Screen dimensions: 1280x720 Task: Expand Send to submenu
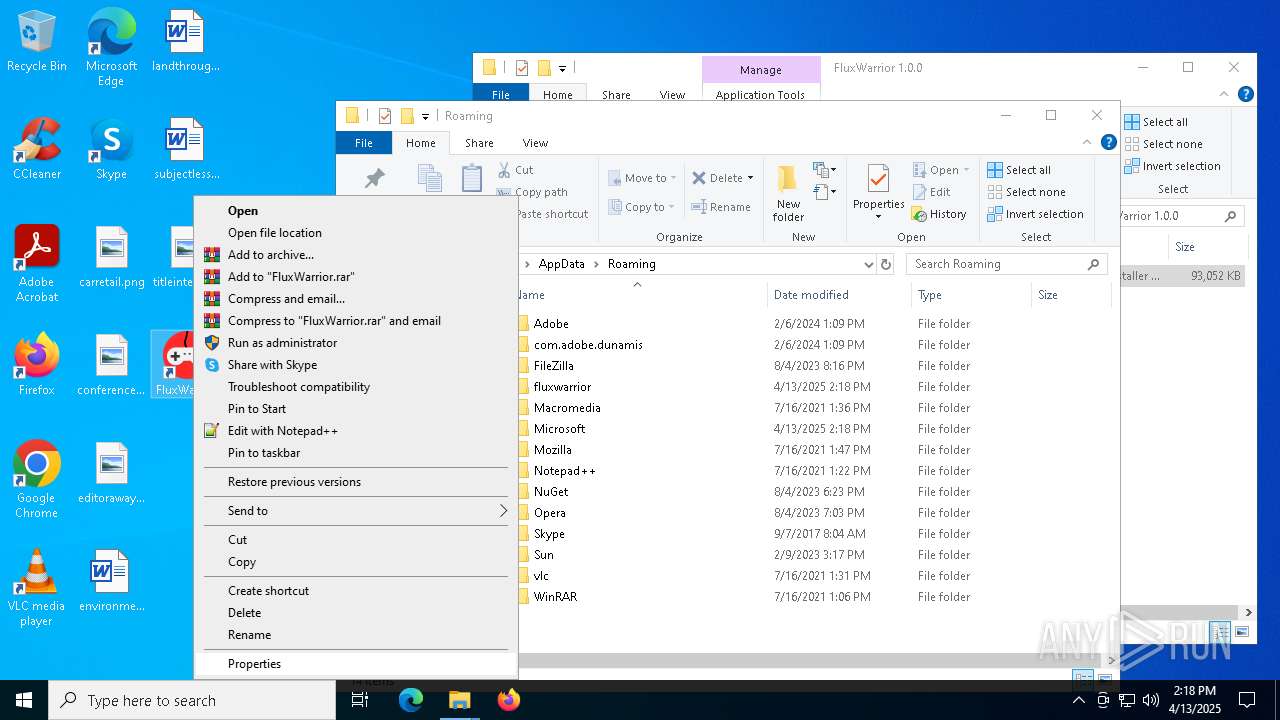(356, 511)
